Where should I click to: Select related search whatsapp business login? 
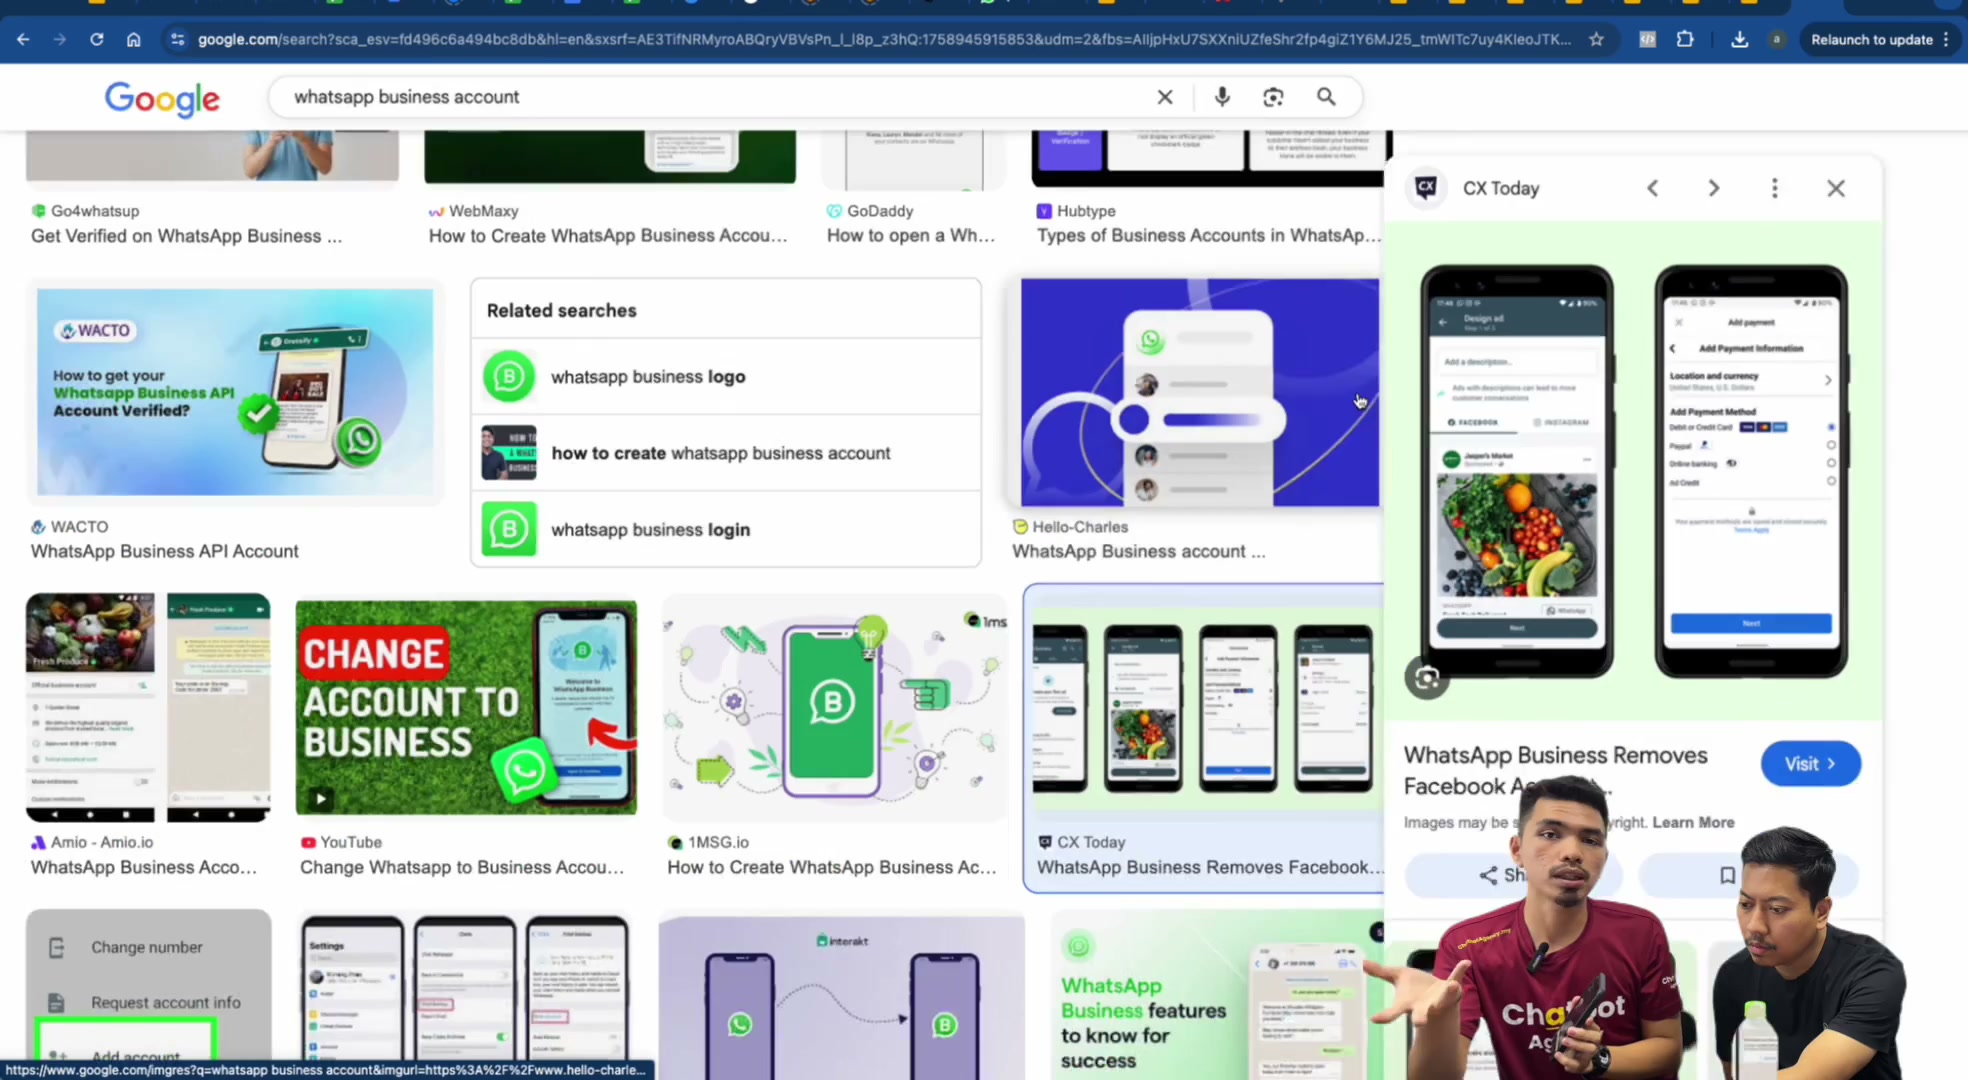pyautogui.click(x=726, y=529)
